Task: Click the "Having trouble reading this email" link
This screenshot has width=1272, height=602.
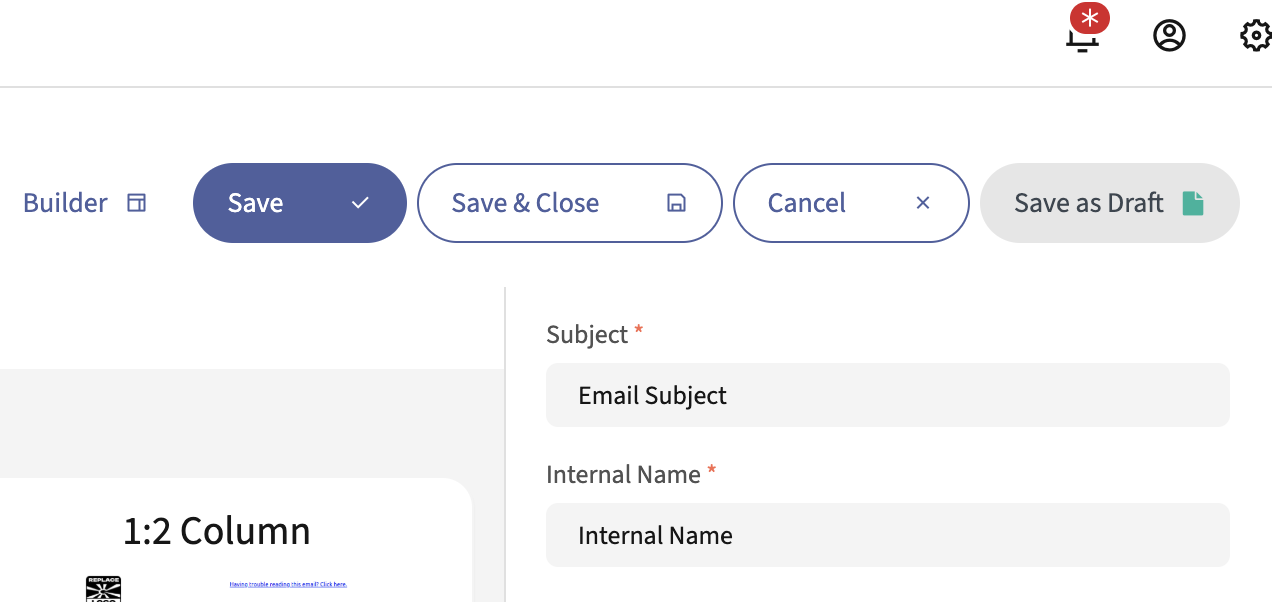Action: 288,584
